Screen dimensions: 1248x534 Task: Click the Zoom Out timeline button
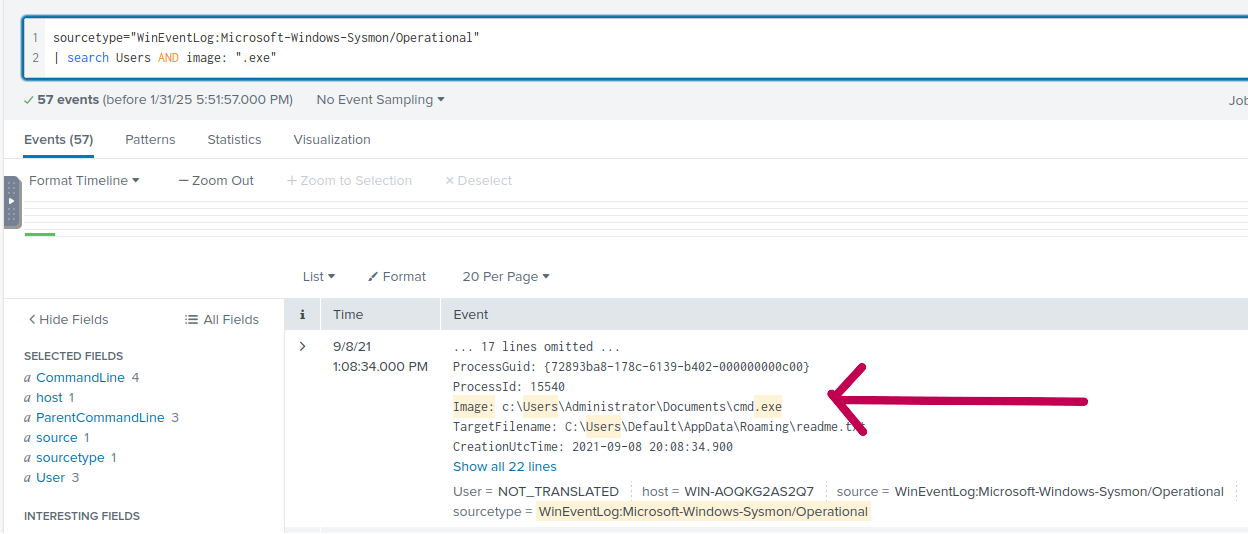click(216, 181)
